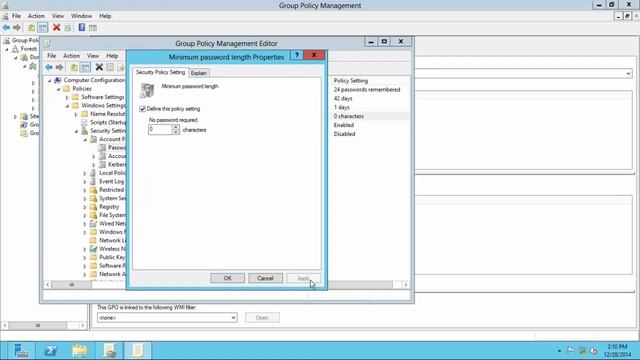Click the main console tree horizontal scrollbar thumb
The height and width of the screenshot is (360, 640).
(x=38, y=325)
